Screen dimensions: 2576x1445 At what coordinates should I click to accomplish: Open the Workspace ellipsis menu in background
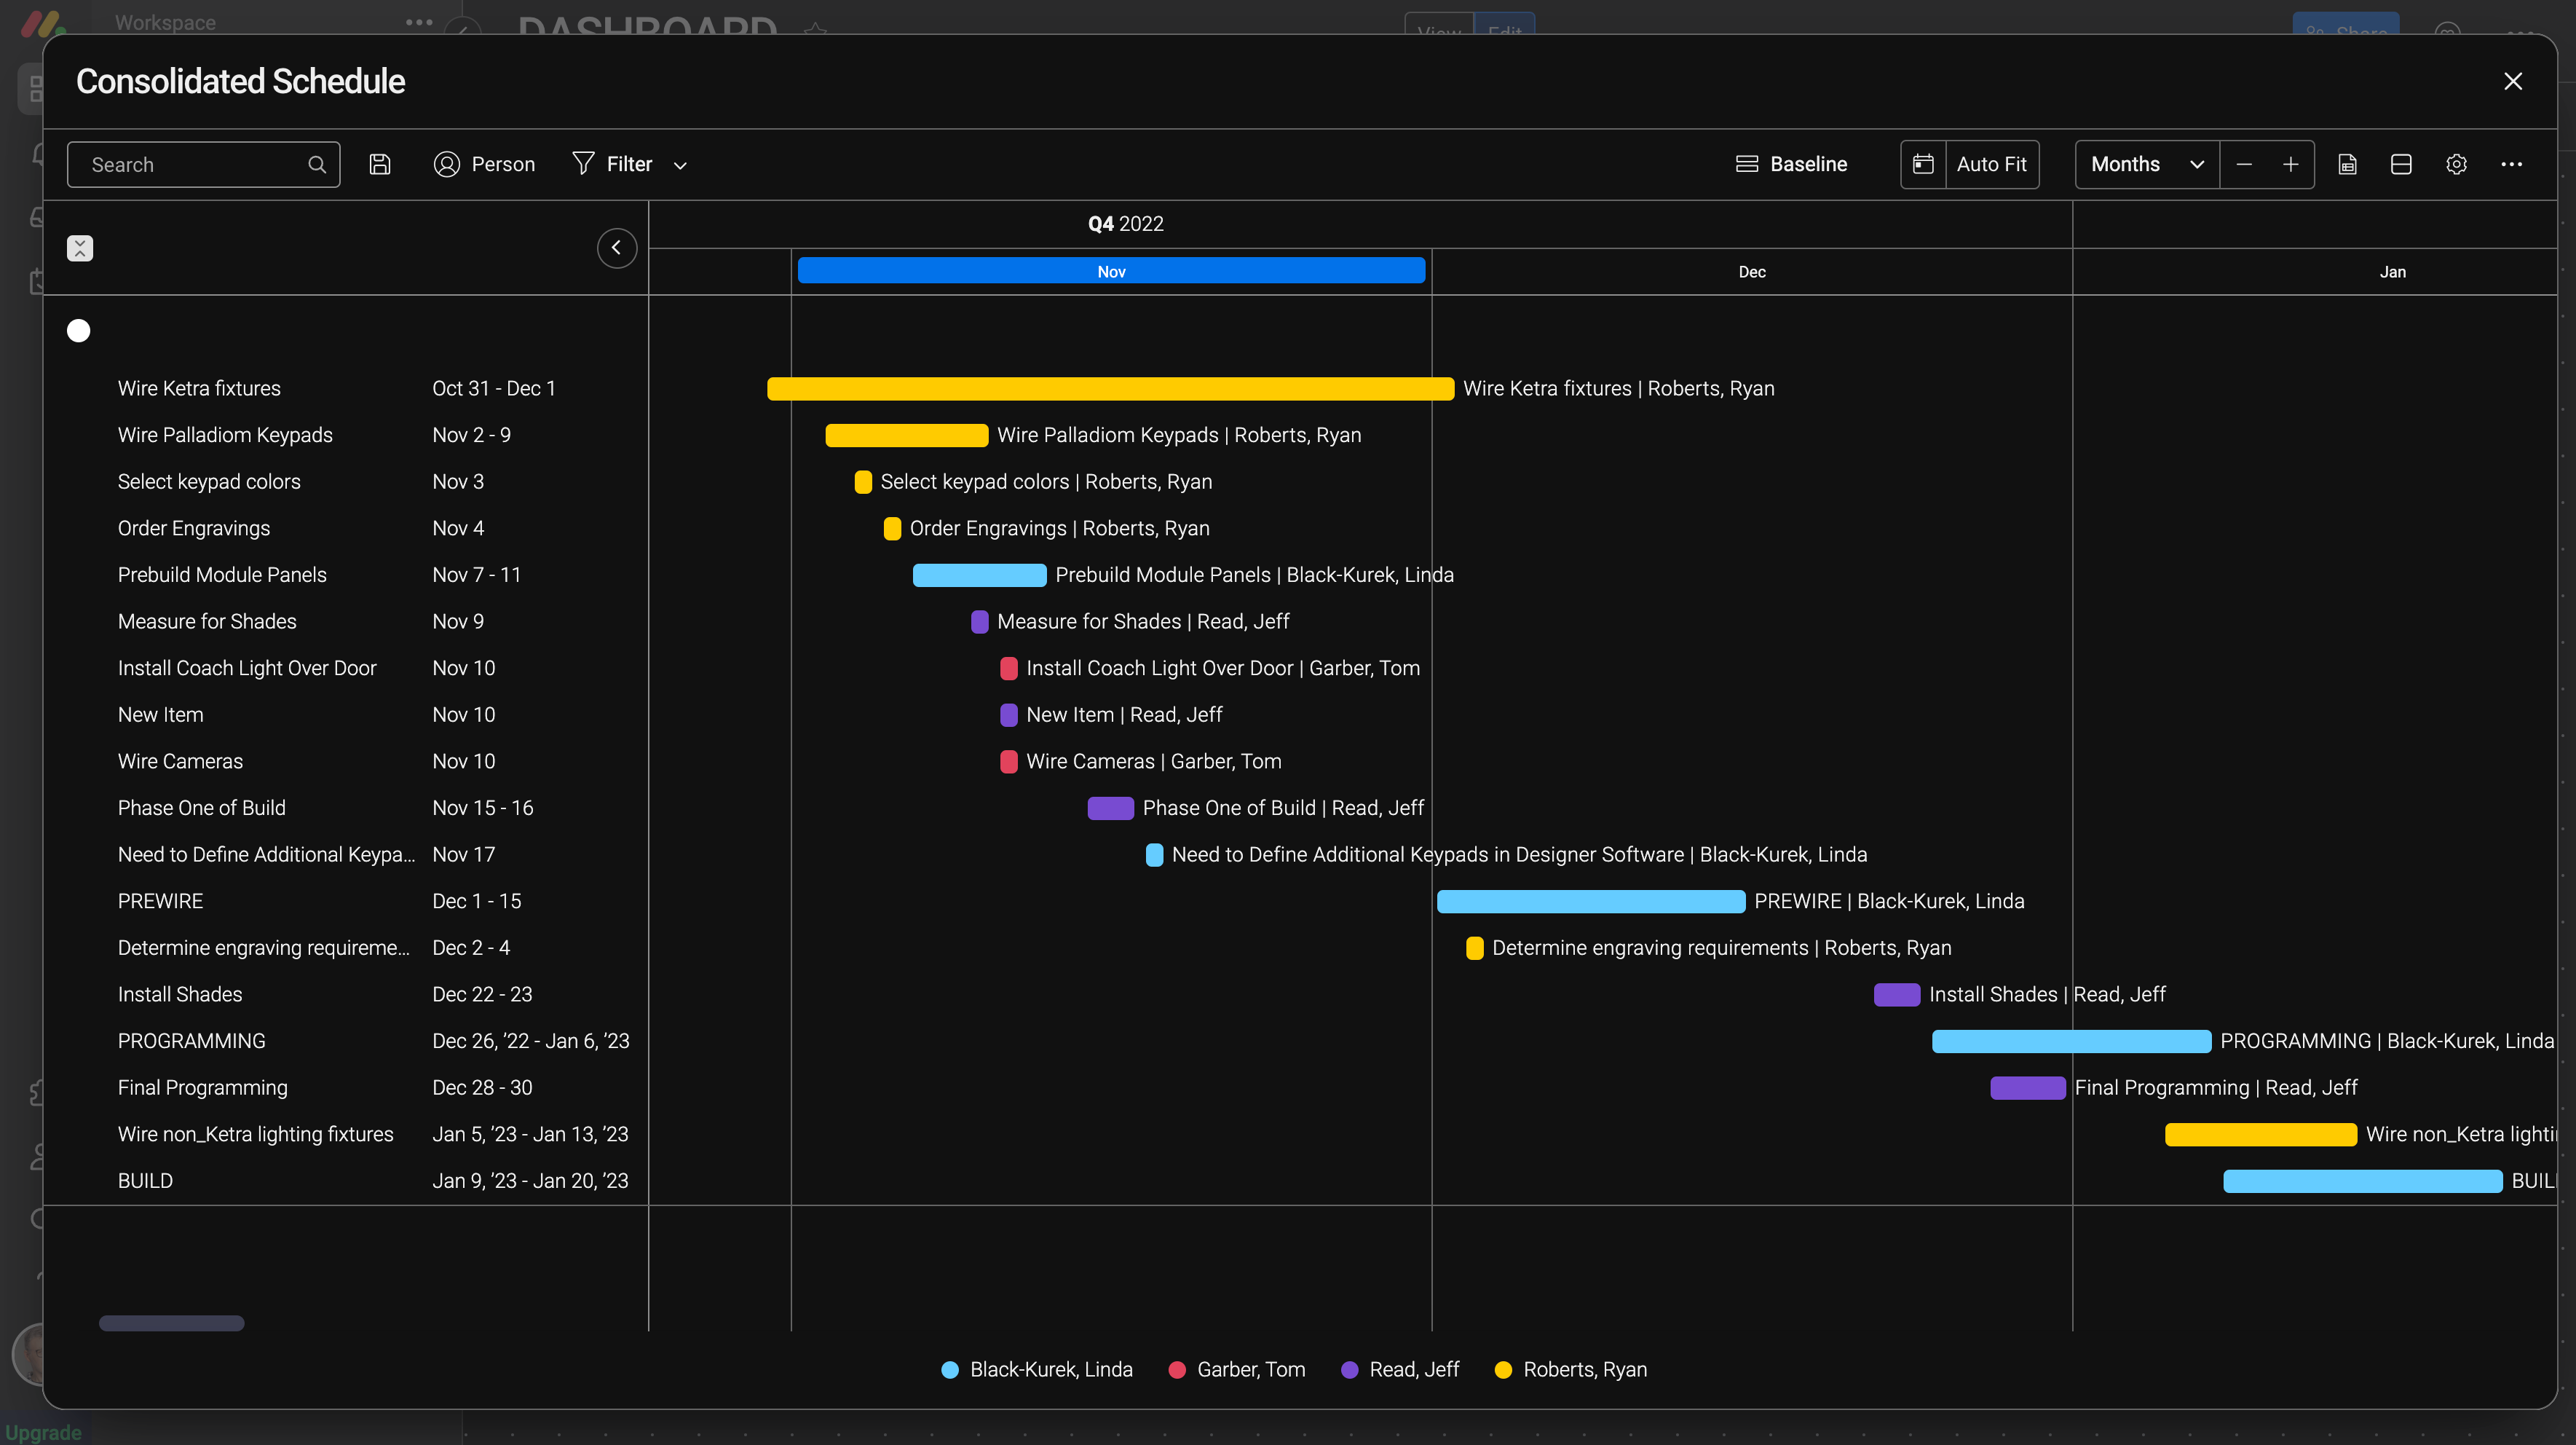tap(419, 22)
